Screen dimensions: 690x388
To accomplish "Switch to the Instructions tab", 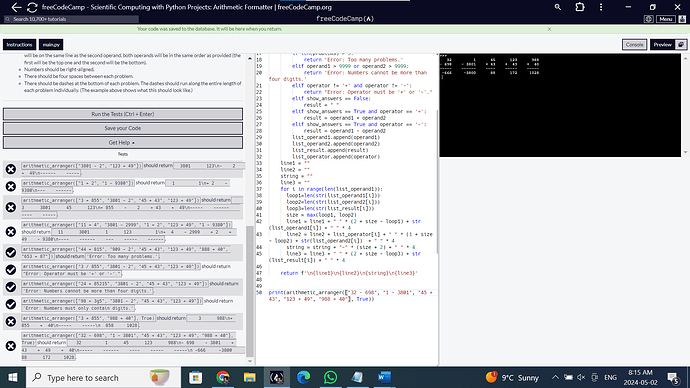I will (x=19, y=44).
